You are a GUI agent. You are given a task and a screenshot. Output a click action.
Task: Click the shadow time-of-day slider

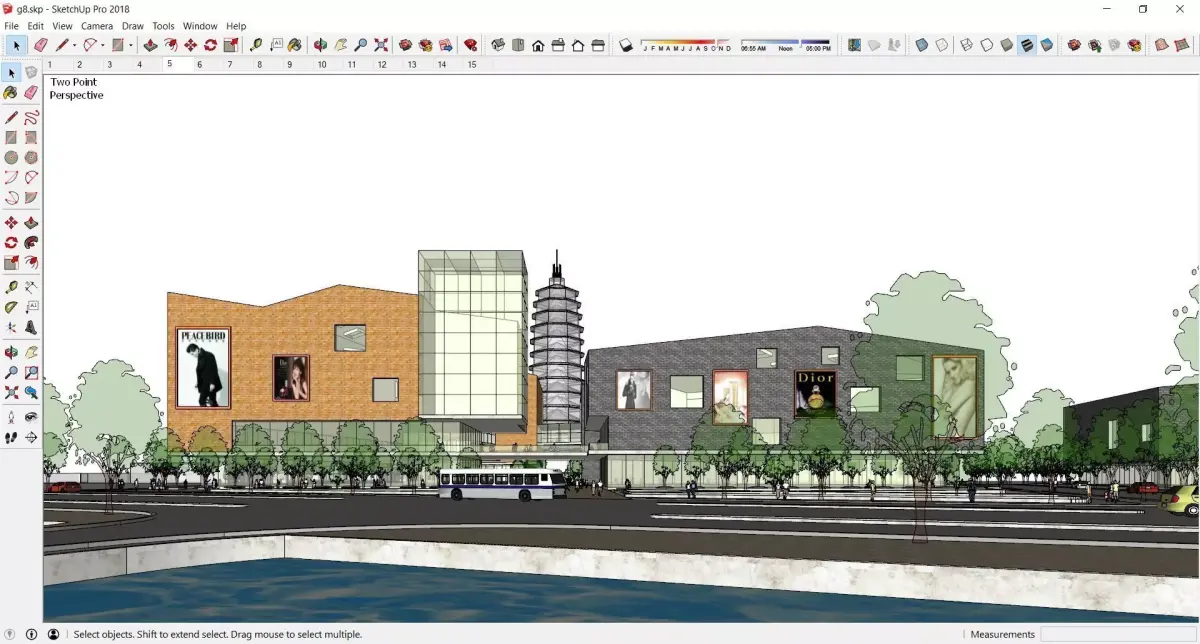pos(786,45)
